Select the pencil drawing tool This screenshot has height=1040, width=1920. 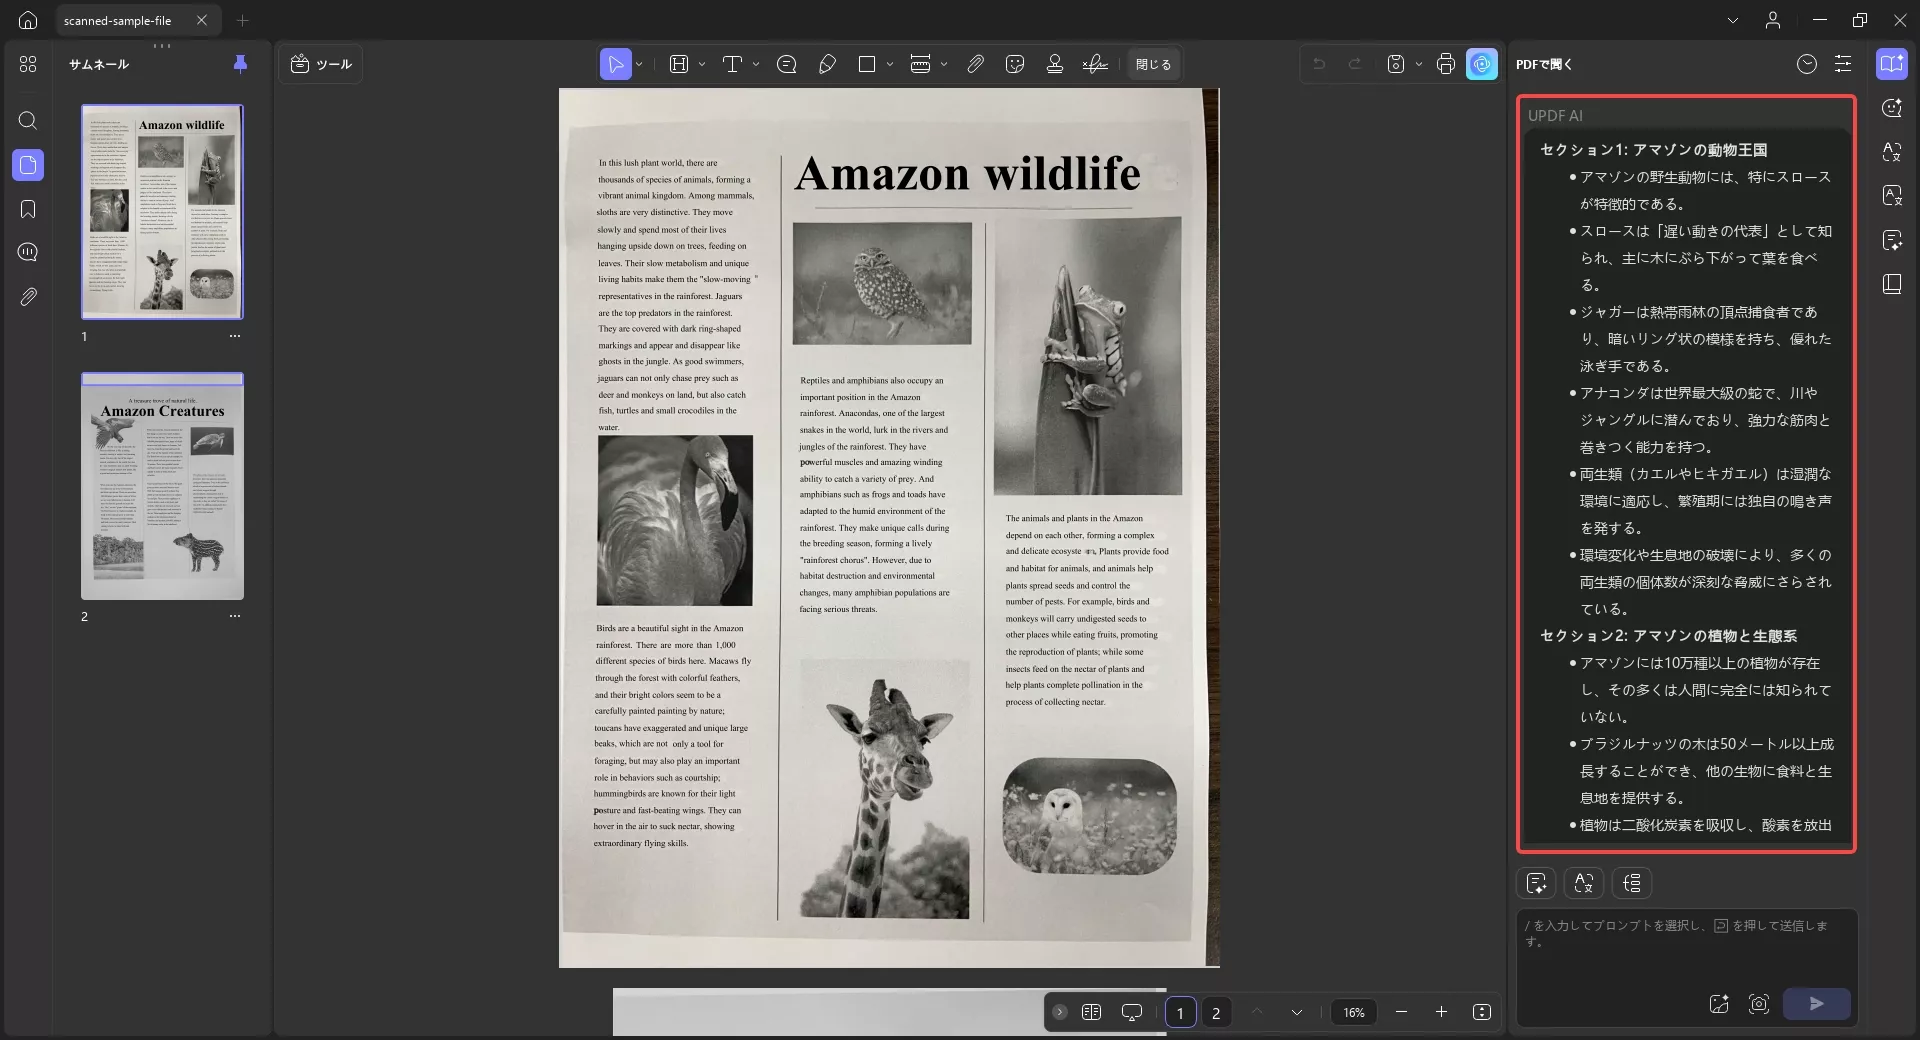[x=827, y=64]
